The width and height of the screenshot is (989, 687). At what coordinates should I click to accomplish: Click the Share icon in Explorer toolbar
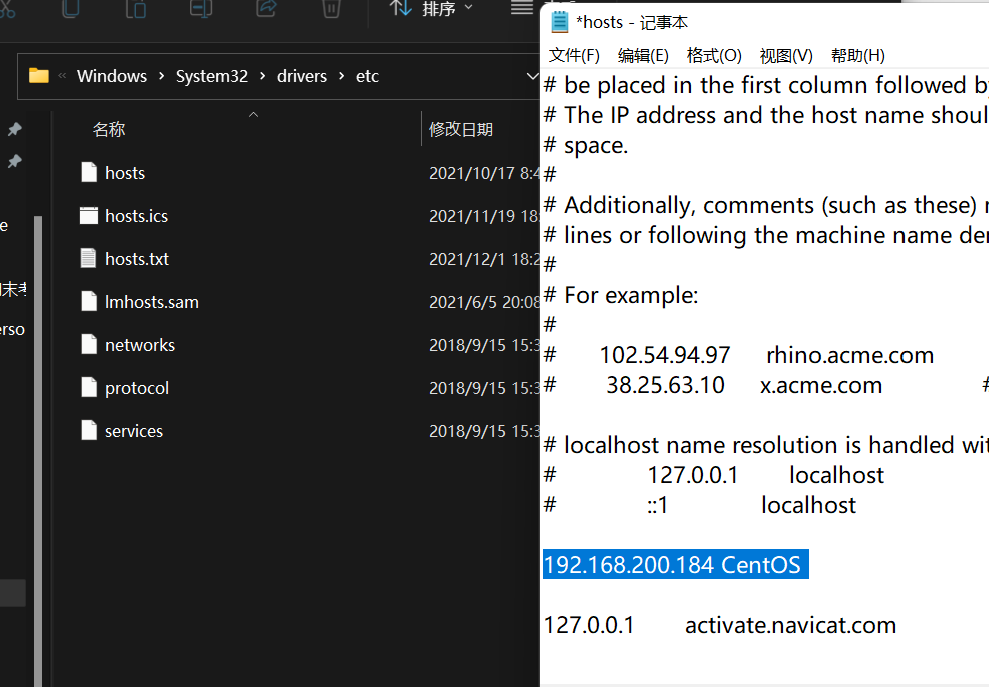[265, 11]
